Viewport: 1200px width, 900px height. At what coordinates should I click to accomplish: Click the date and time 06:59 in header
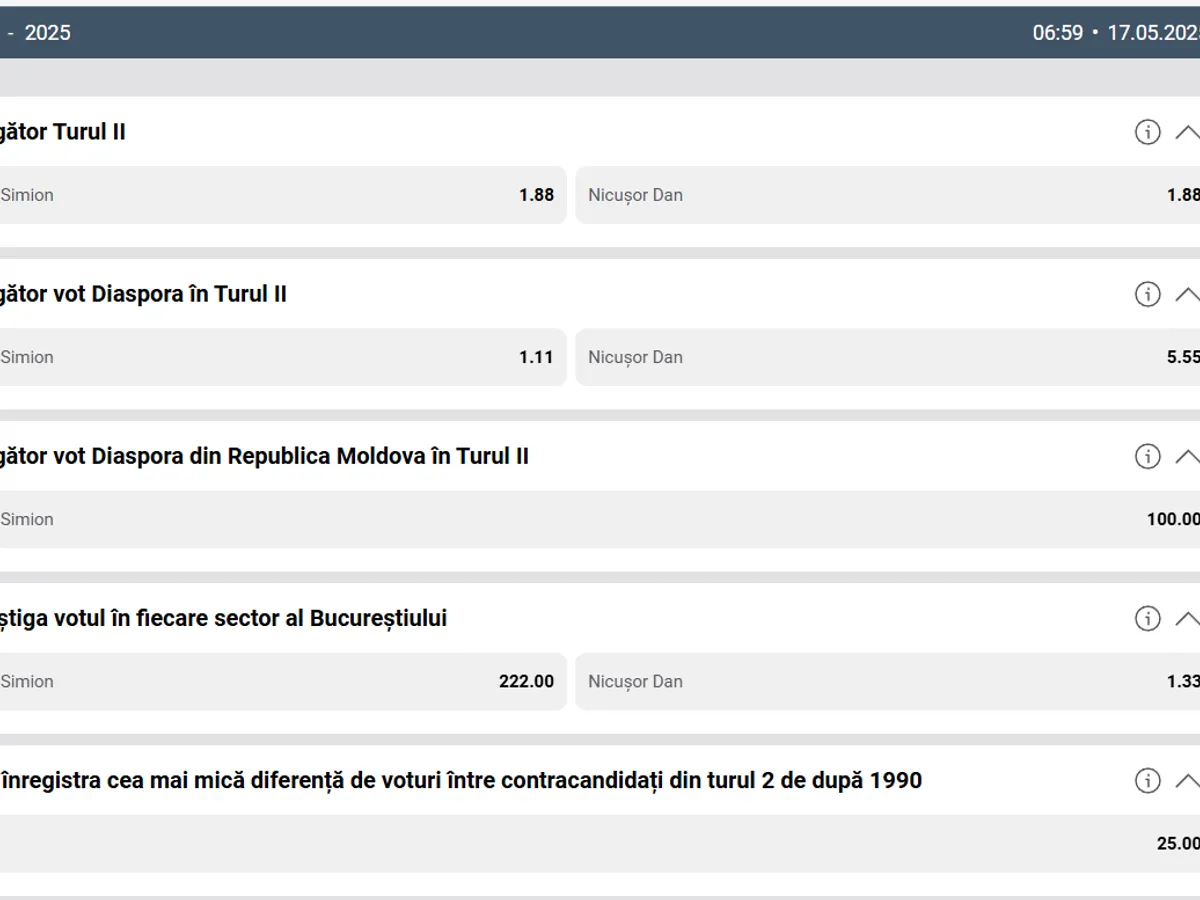tap(1114, 33)
